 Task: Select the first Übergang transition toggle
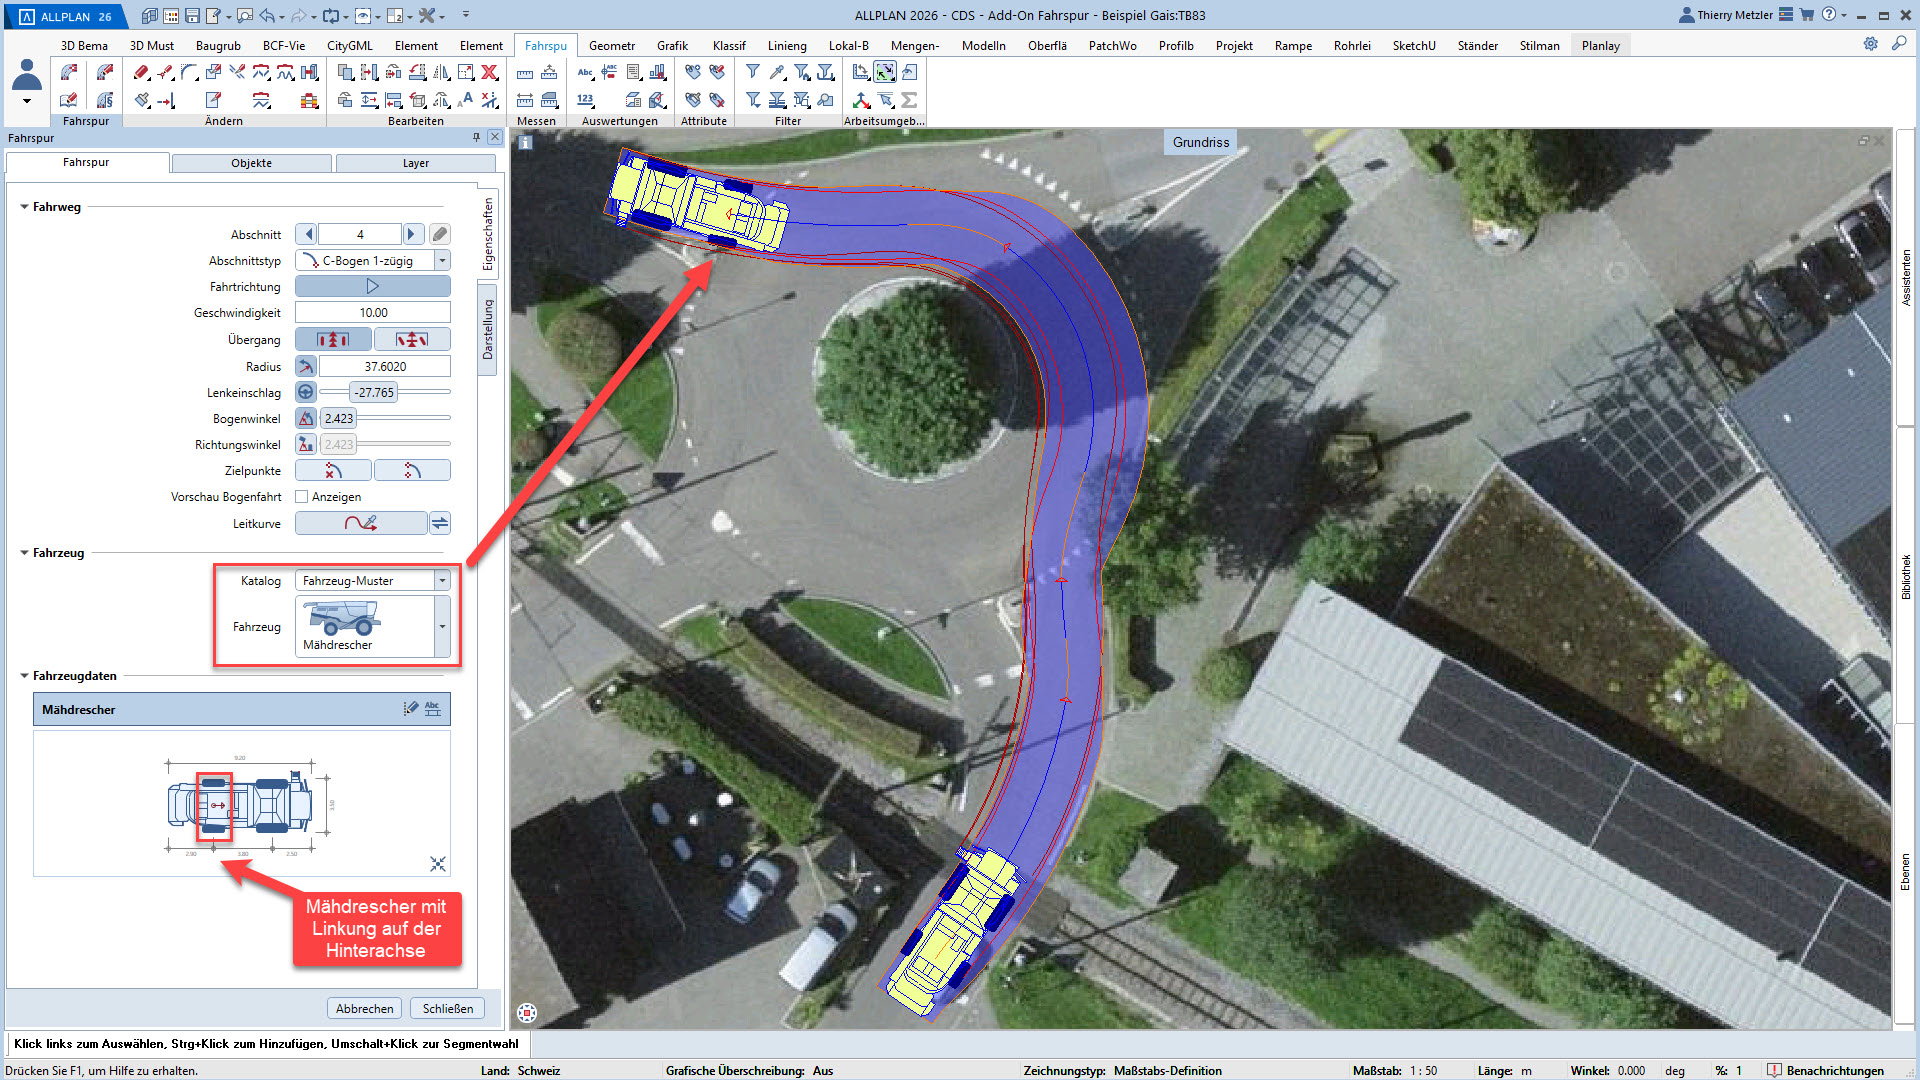[x=333, y=340]
